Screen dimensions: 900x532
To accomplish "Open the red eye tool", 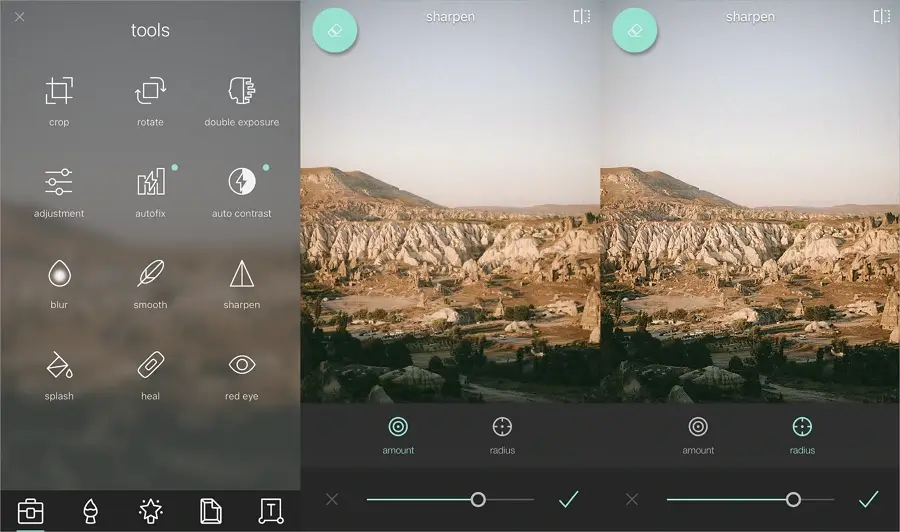I will click(242, 375).
